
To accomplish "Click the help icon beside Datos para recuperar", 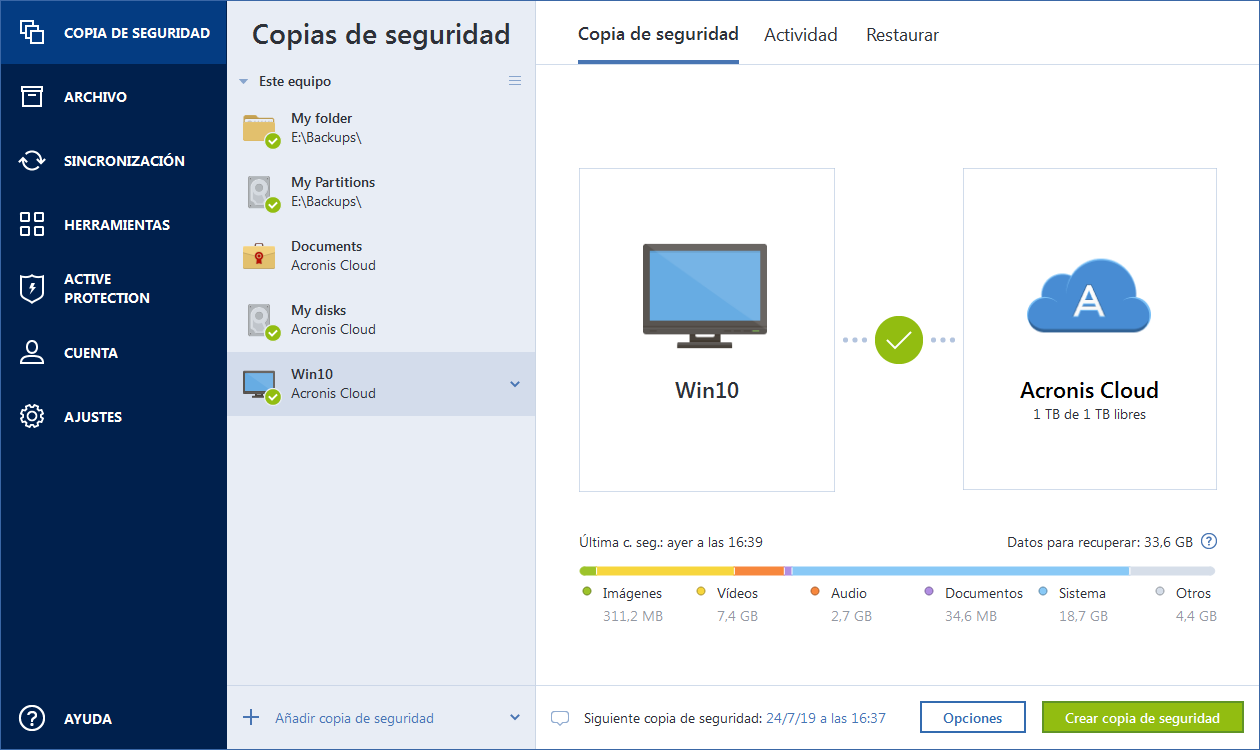I will (x=1209, y=542).
